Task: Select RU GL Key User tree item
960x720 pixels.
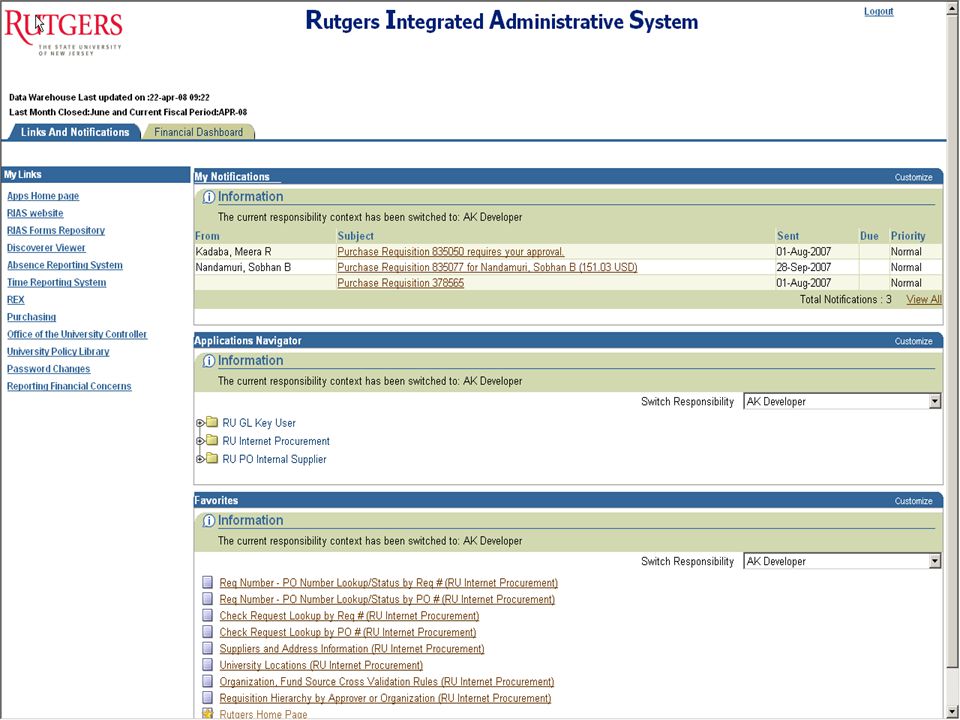Action: tap(259, 423)
